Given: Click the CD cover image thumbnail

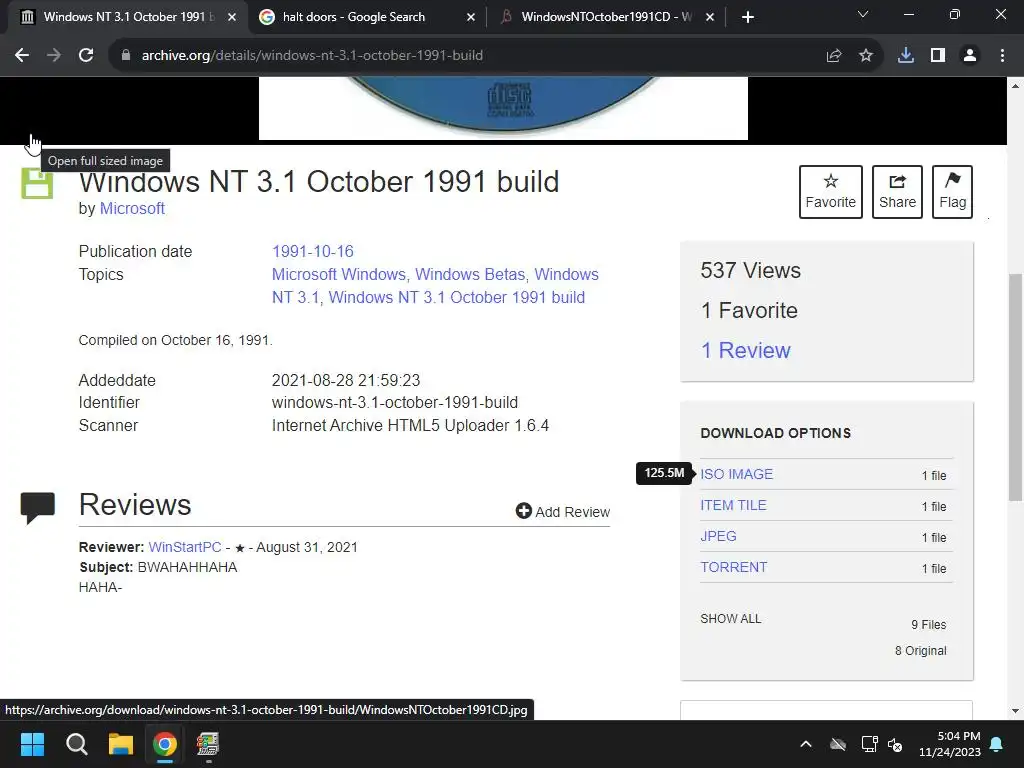Looking at the screenshot, I should [x=503, y=108].
